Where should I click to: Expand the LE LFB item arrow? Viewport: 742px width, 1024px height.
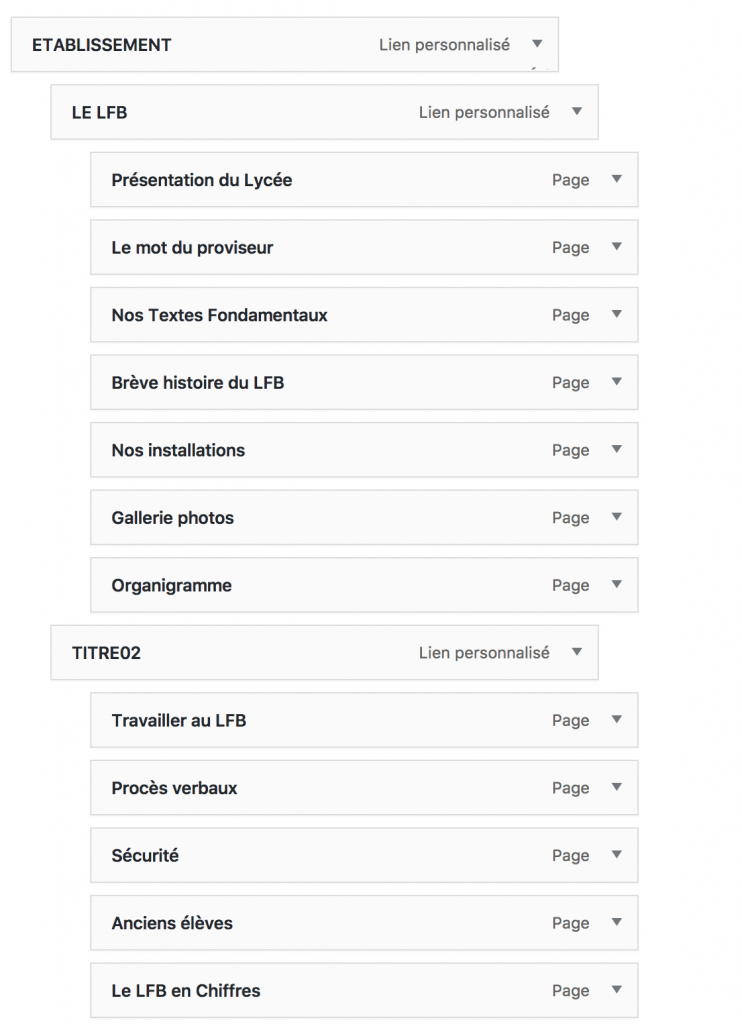577,112
